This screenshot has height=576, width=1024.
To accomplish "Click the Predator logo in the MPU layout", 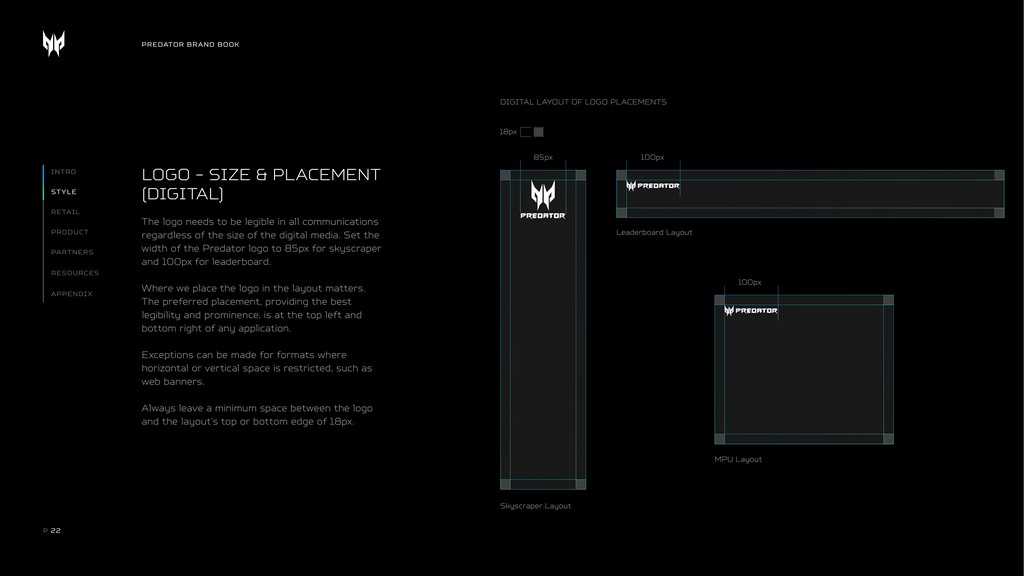I will [x=751, y=311].
